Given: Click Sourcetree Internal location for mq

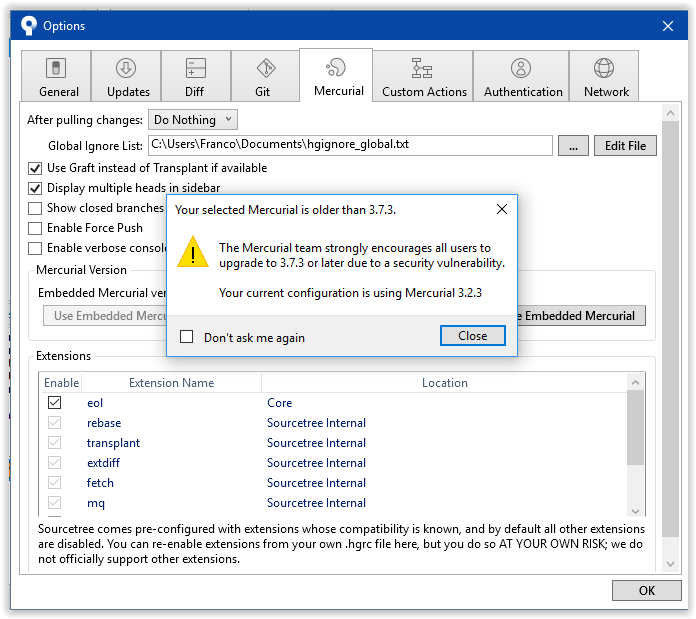Looking at the screenshot, I should 316,503.
